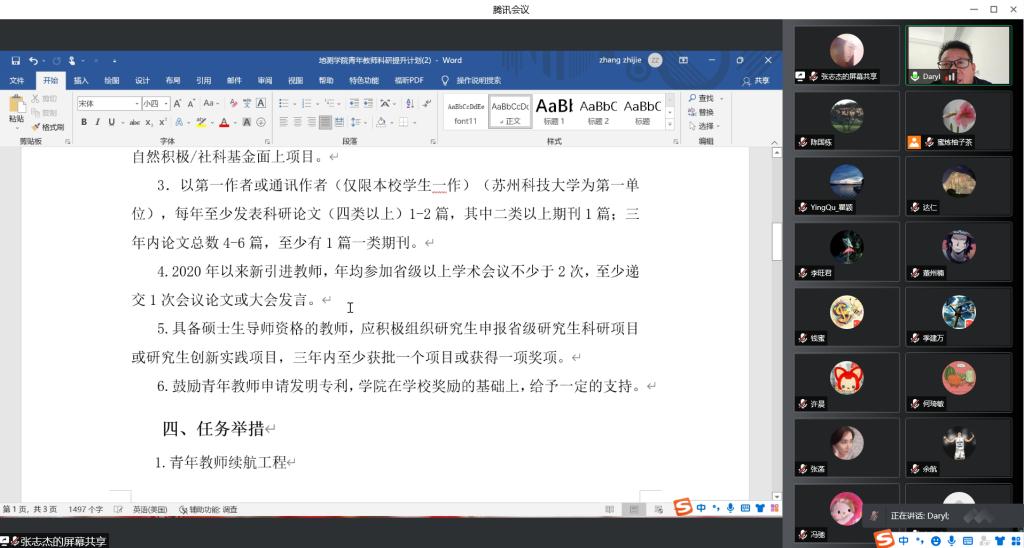
Task: Expand the styles gallery
Action: pyautogui.click(x=669, y=123)
